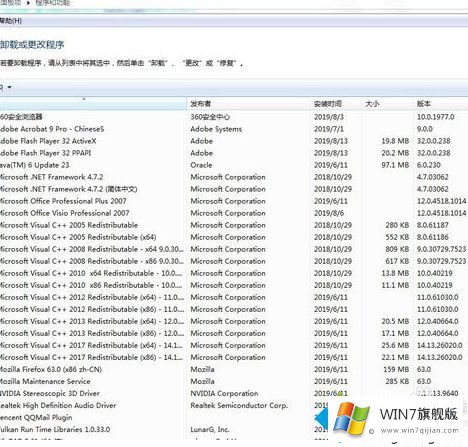Click size 159 MB cell
Viewport: 468px width, 447px height.
pyautogui.click(x=396, y=369)
